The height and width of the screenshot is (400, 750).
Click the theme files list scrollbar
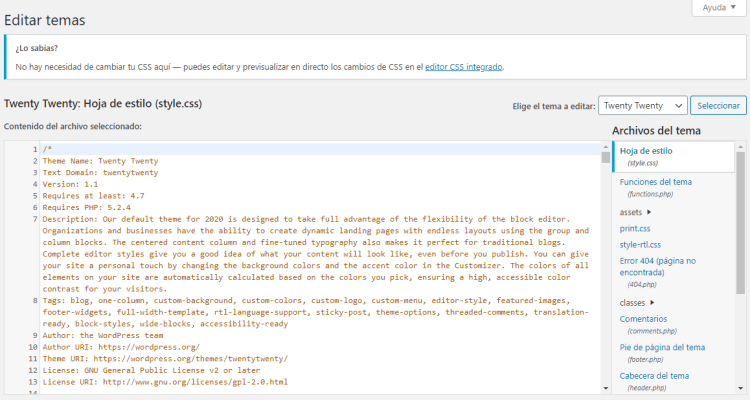pos(741,250)
